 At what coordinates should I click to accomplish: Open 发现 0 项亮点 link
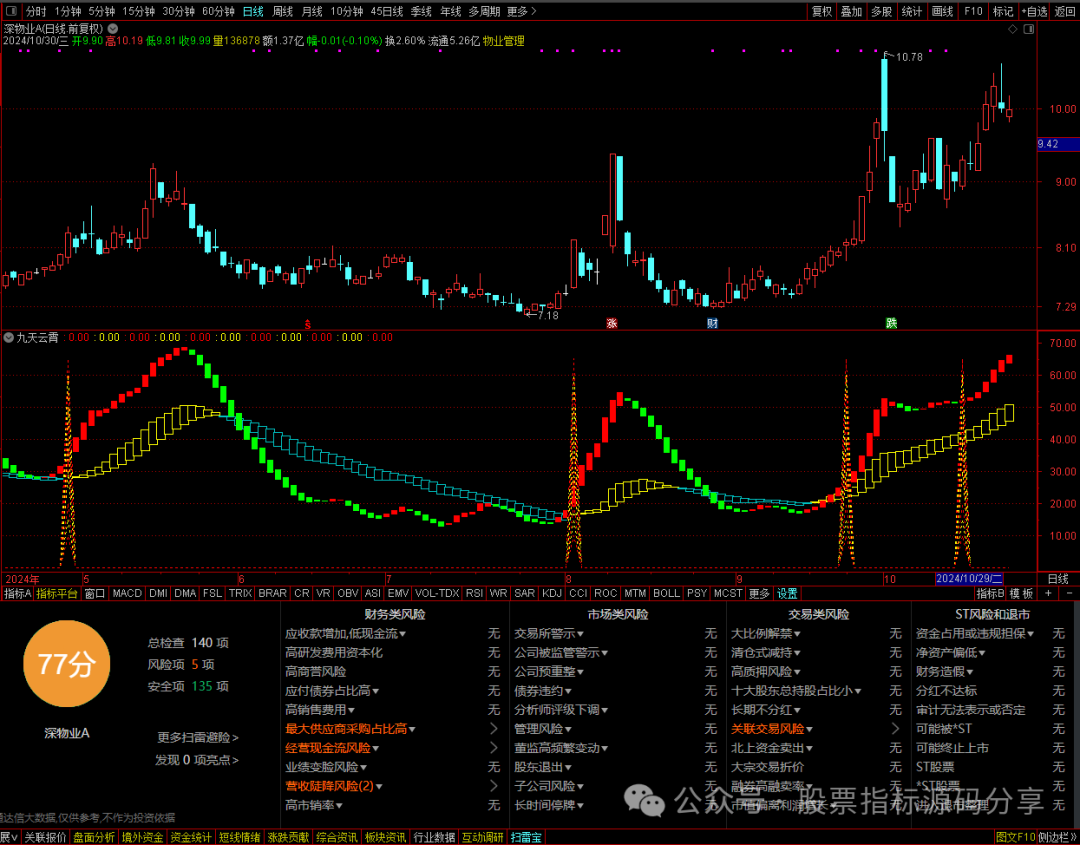click(197, 760)
